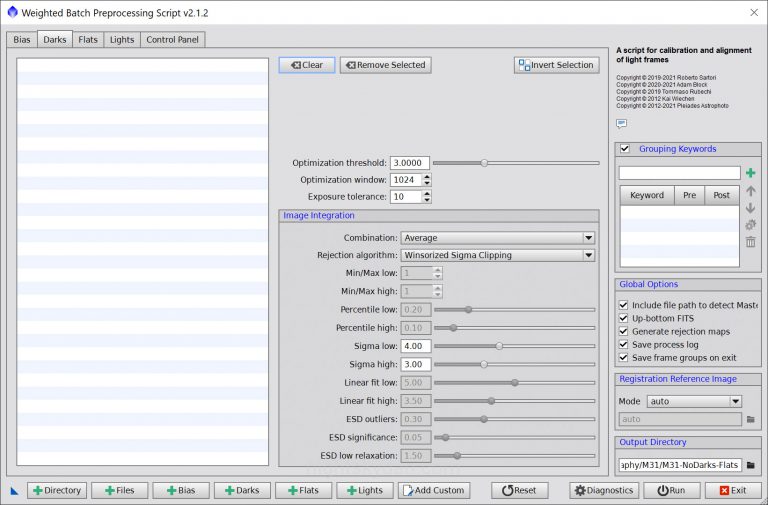Uncheck Save process log
768x505 pixels.
[624, 344]
